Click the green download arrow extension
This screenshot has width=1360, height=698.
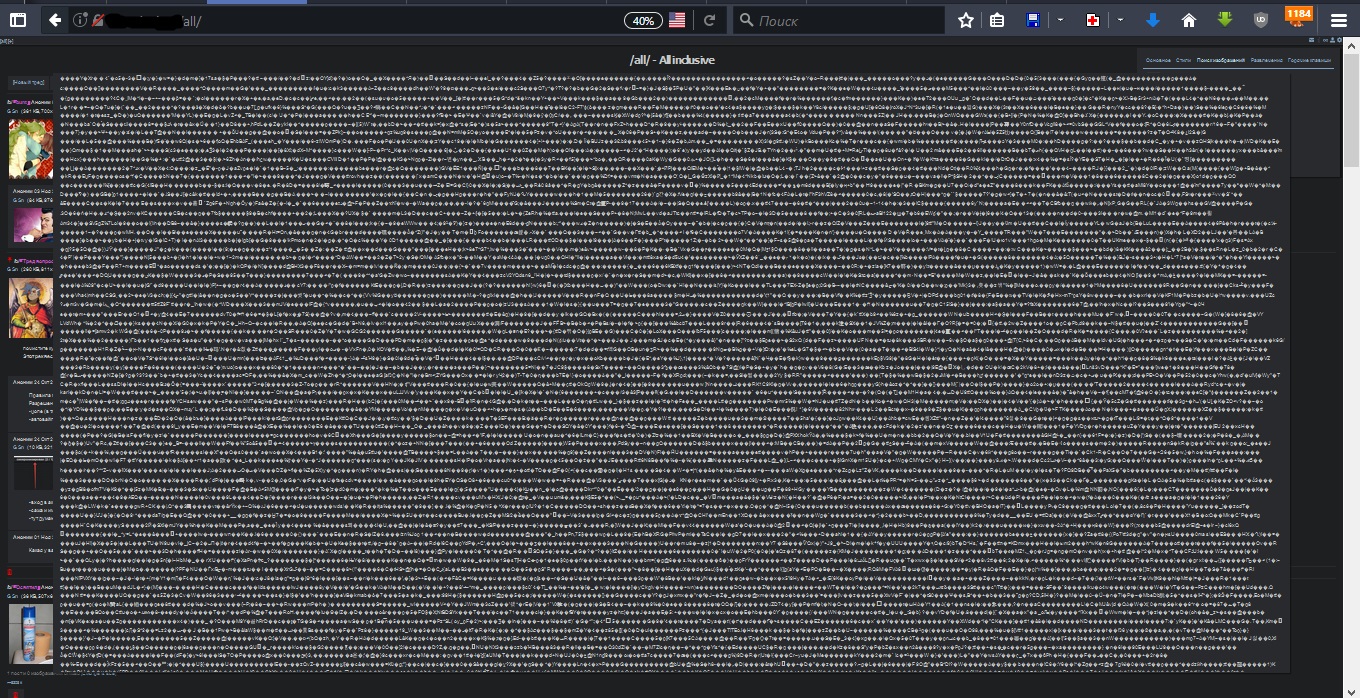[1225, 20]
